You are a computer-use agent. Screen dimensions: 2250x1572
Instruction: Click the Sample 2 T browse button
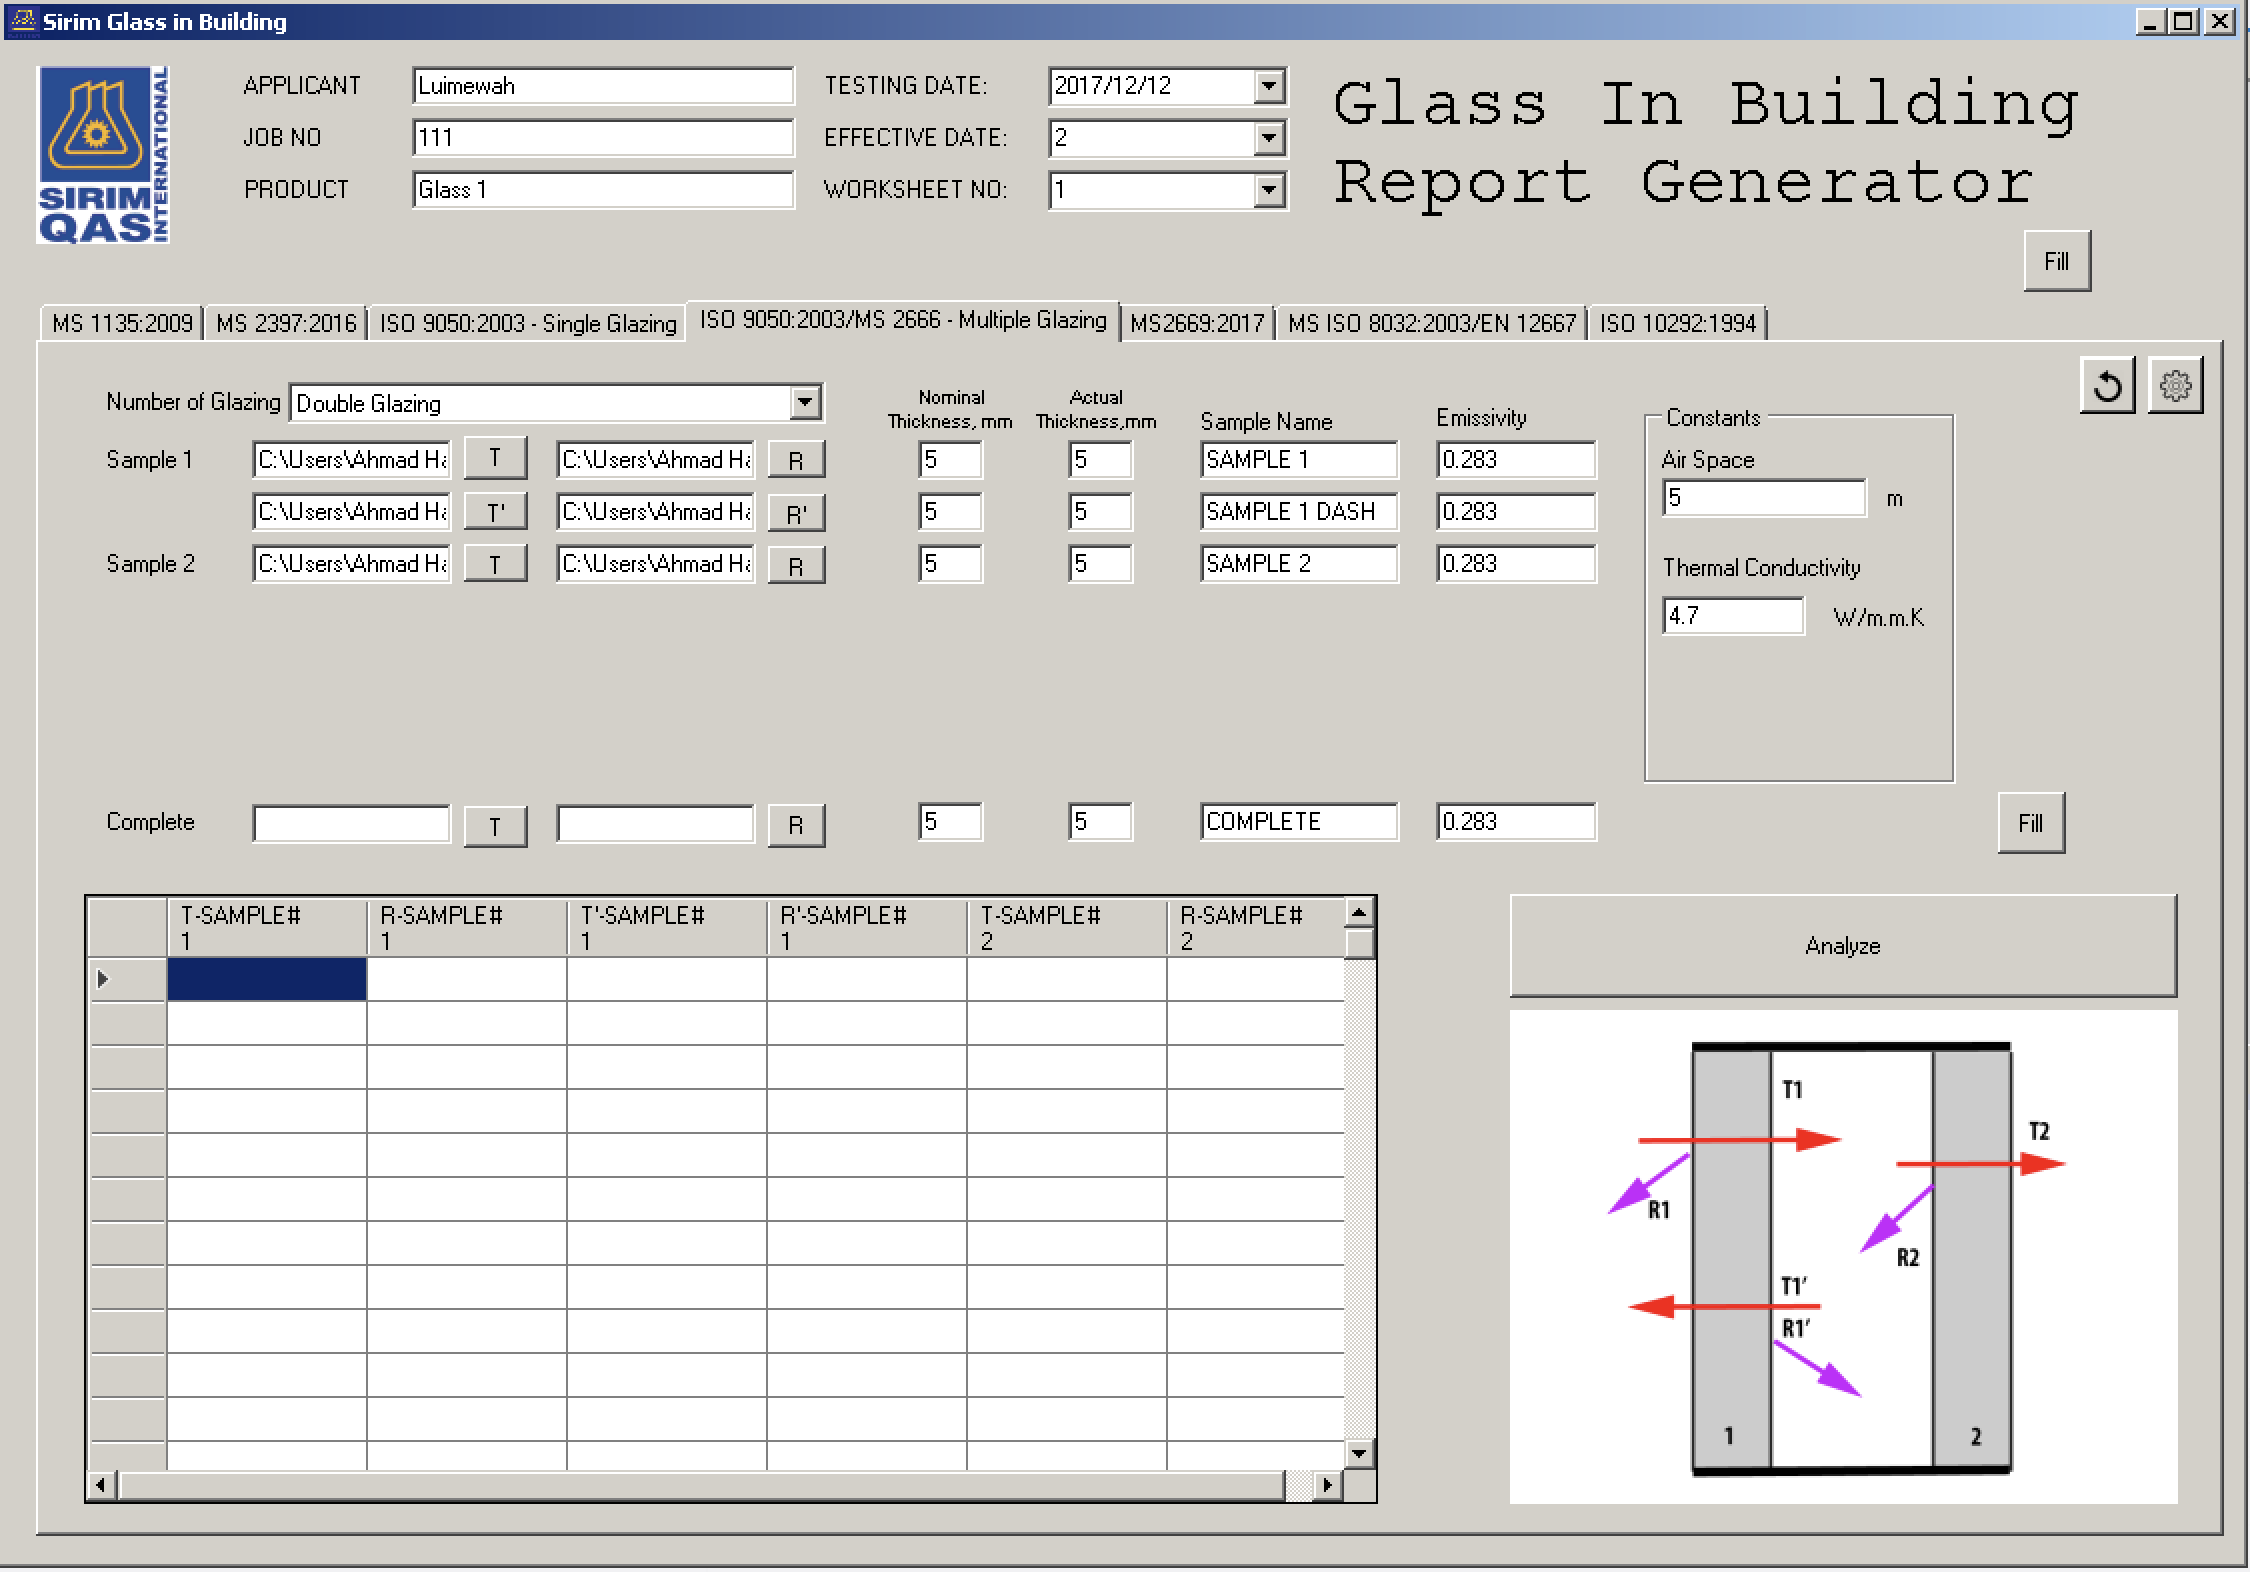click(x=495, y=565)
